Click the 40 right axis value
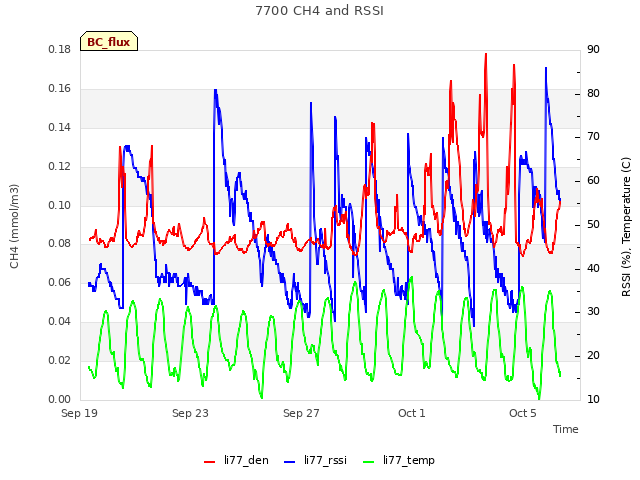This screenshot has width=640, height=480. click(x=593, y=269)
